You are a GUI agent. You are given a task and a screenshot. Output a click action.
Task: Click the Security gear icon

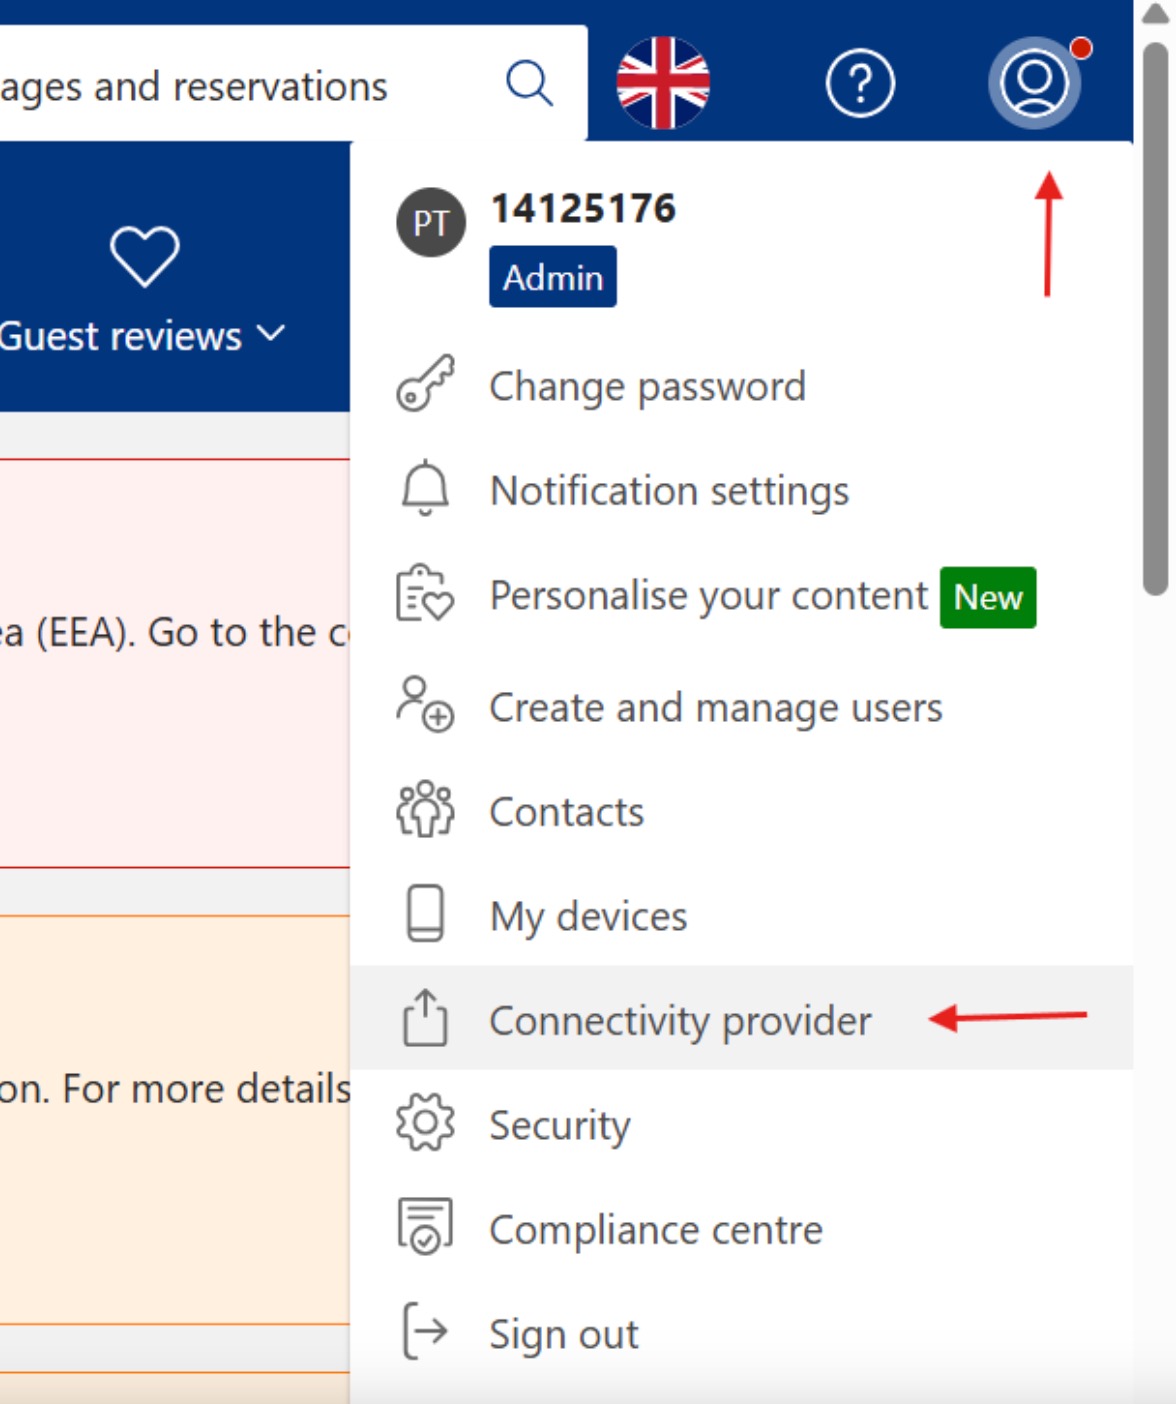click(x=425, y=1124)
